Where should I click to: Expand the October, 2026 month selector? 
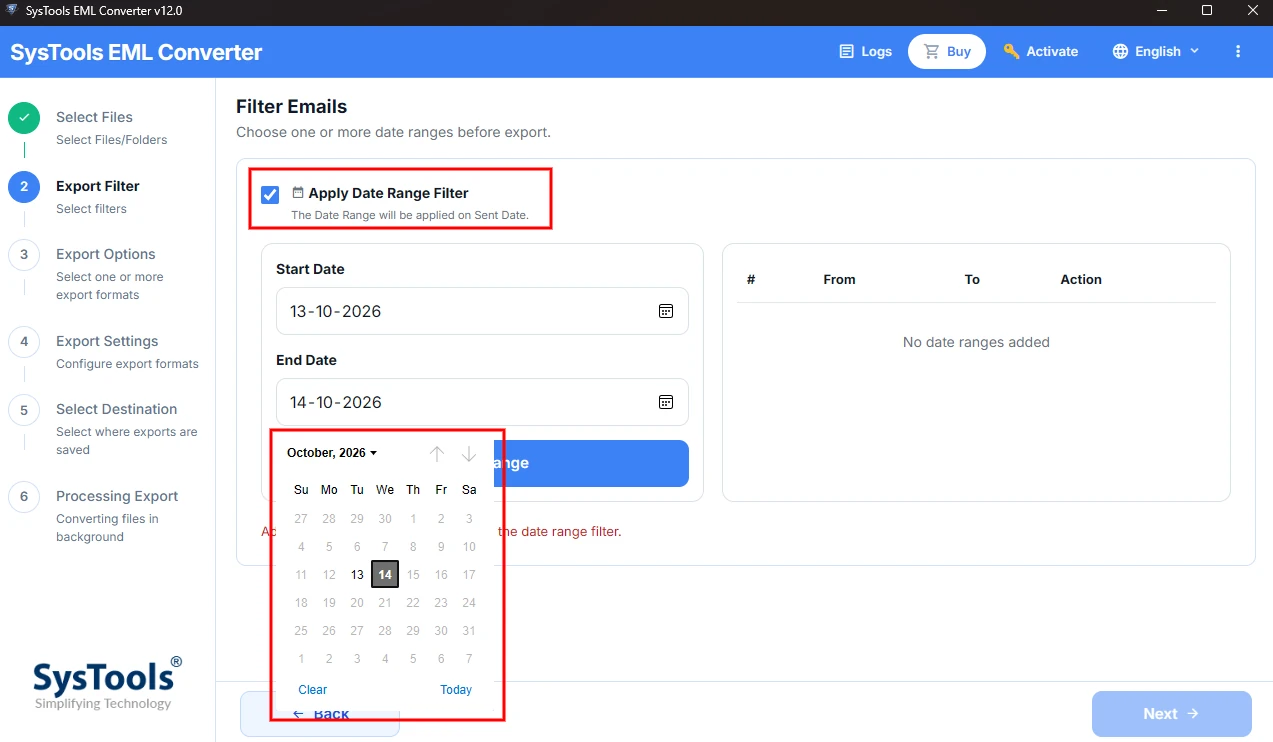click(x=332, y=453)
